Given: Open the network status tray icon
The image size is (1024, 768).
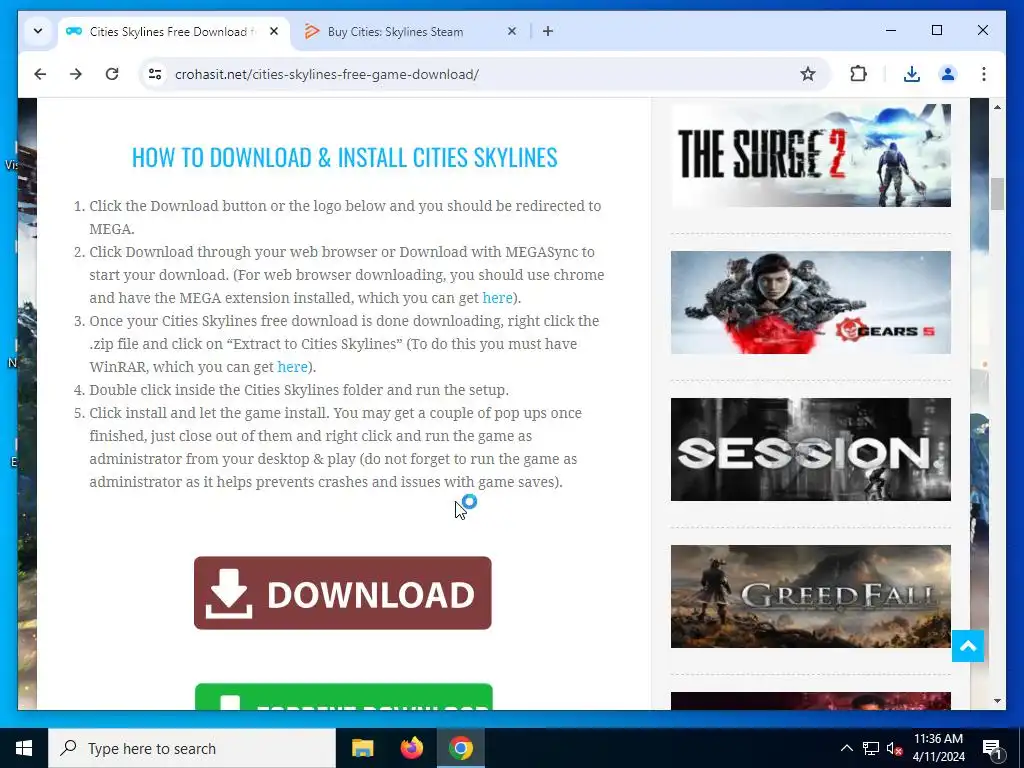Looking at the screenshot, I should coord(871,748).
